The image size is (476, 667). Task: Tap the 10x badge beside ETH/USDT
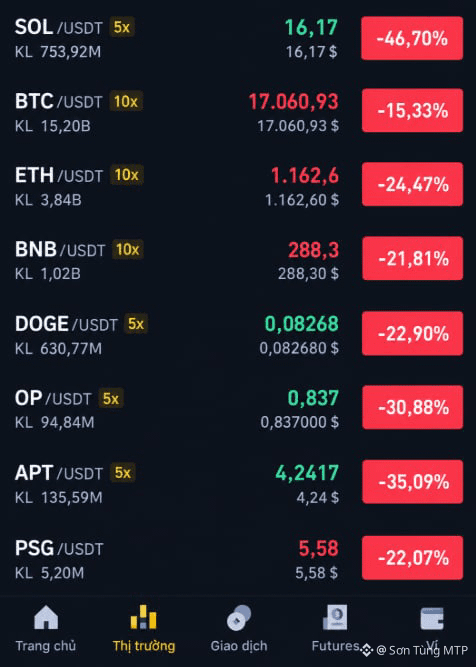click(x=127, y=175)
